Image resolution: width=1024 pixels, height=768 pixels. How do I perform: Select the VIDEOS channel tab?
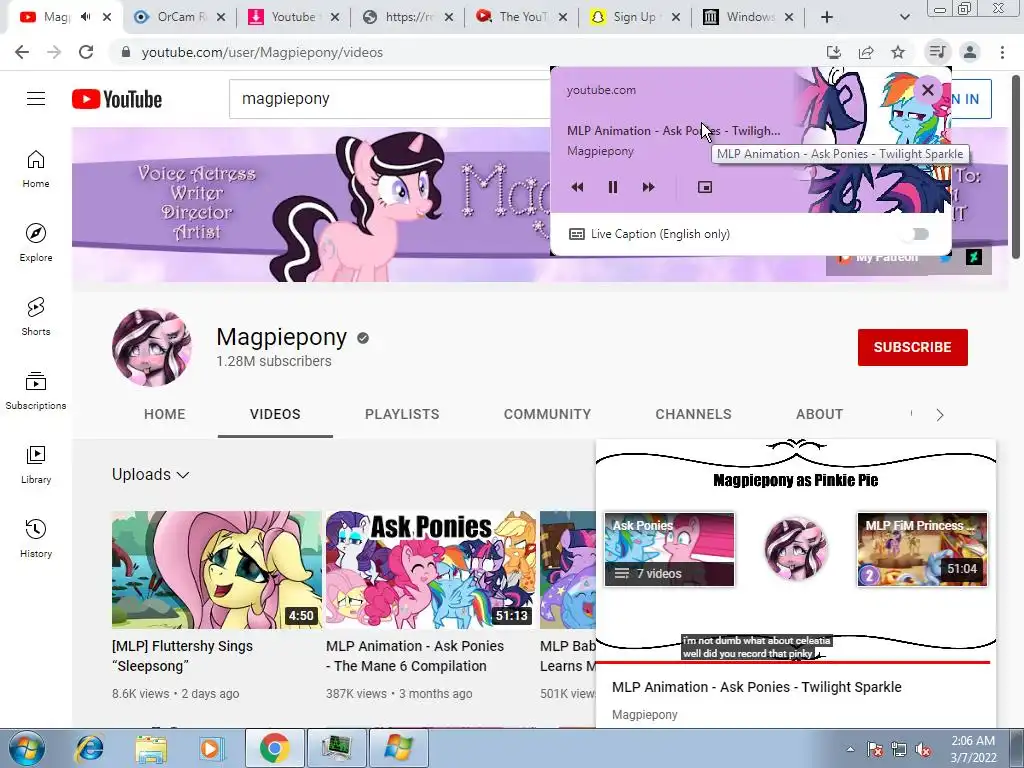(275, 415)
